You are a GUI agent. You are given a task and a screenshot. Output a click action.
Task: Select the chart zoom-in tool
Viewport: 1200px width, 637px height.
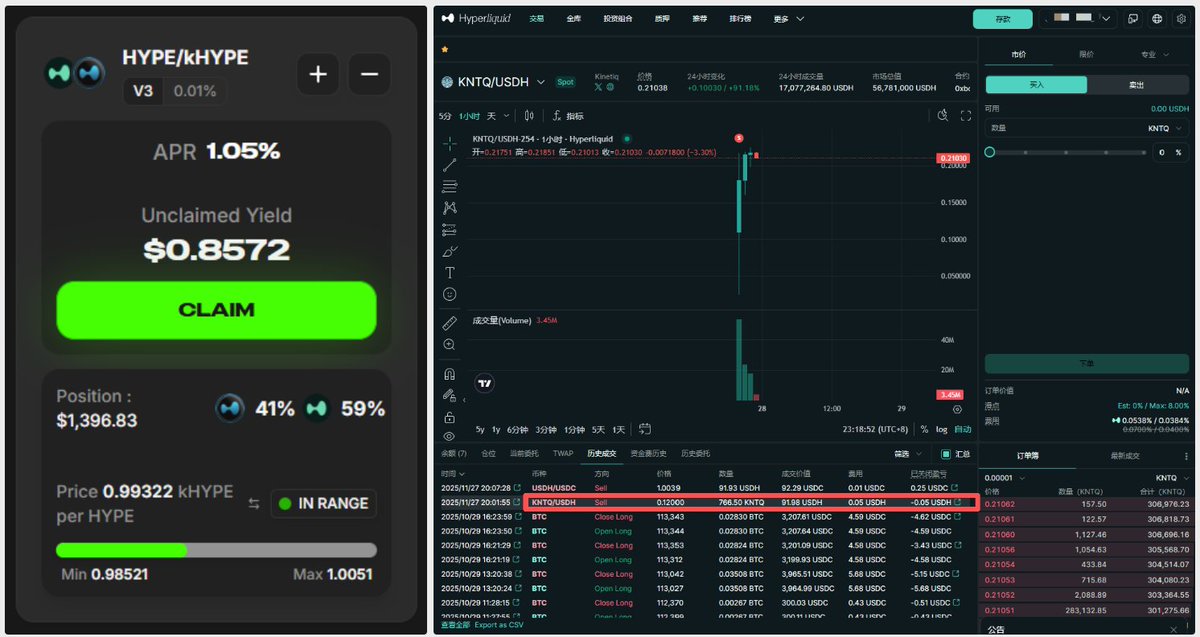(x=450, y=345)
